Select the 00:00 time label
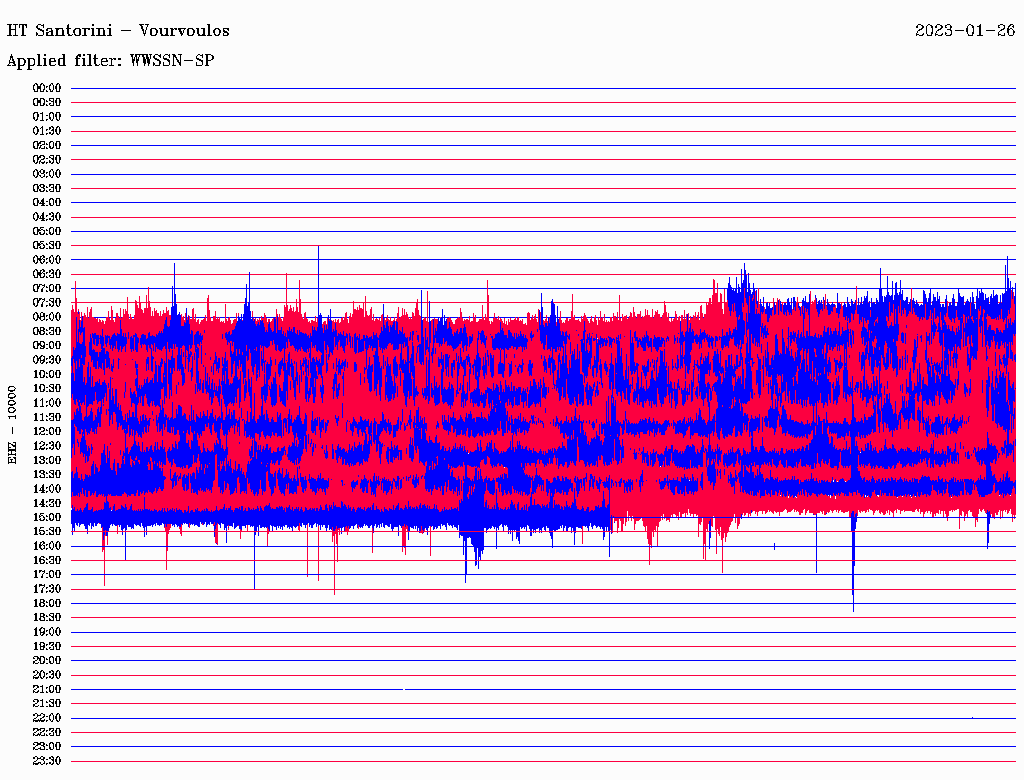The height and width of the screenshot is (780, 1024). tap(47, 88)
